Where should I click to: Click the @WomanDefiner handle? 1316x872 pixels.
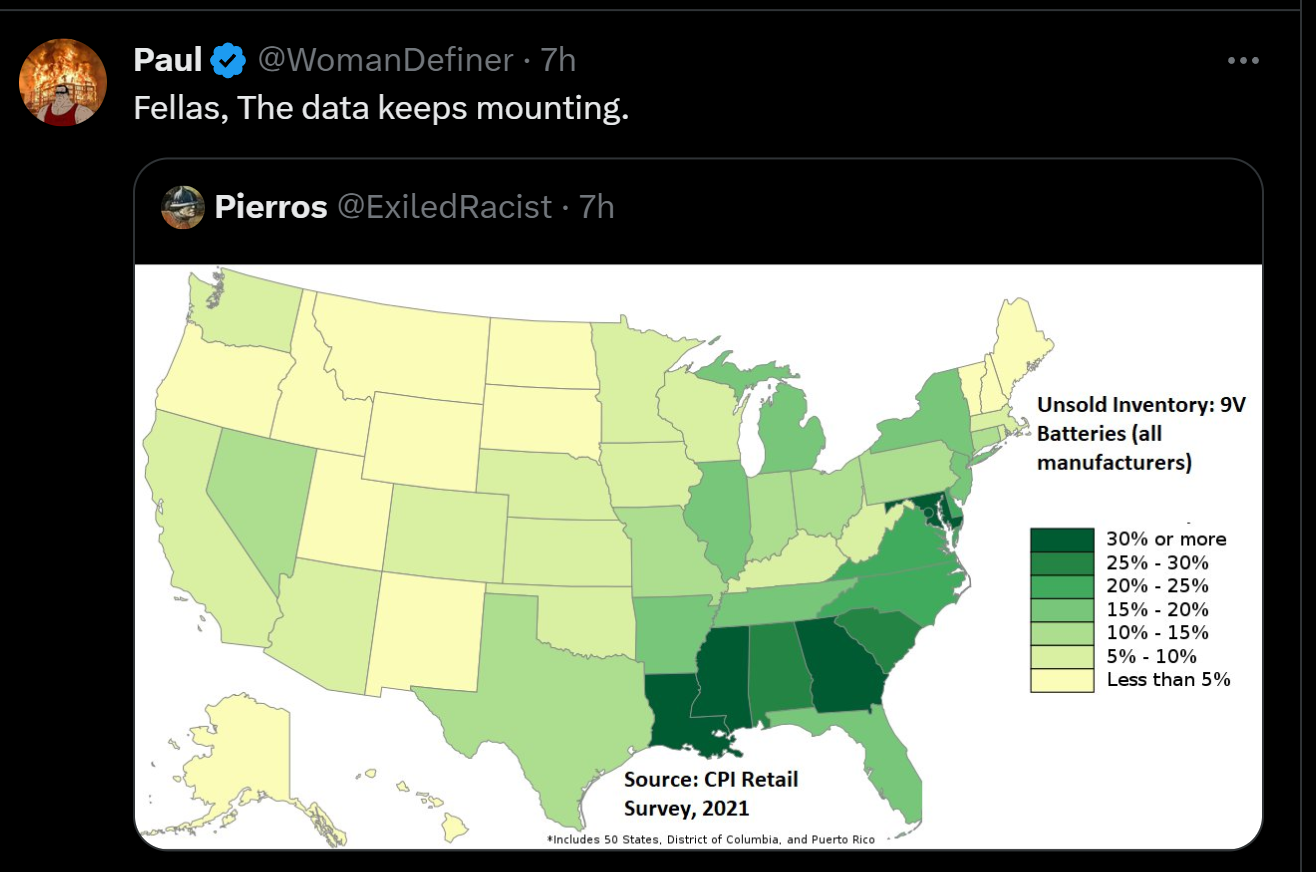coord(385,61)
